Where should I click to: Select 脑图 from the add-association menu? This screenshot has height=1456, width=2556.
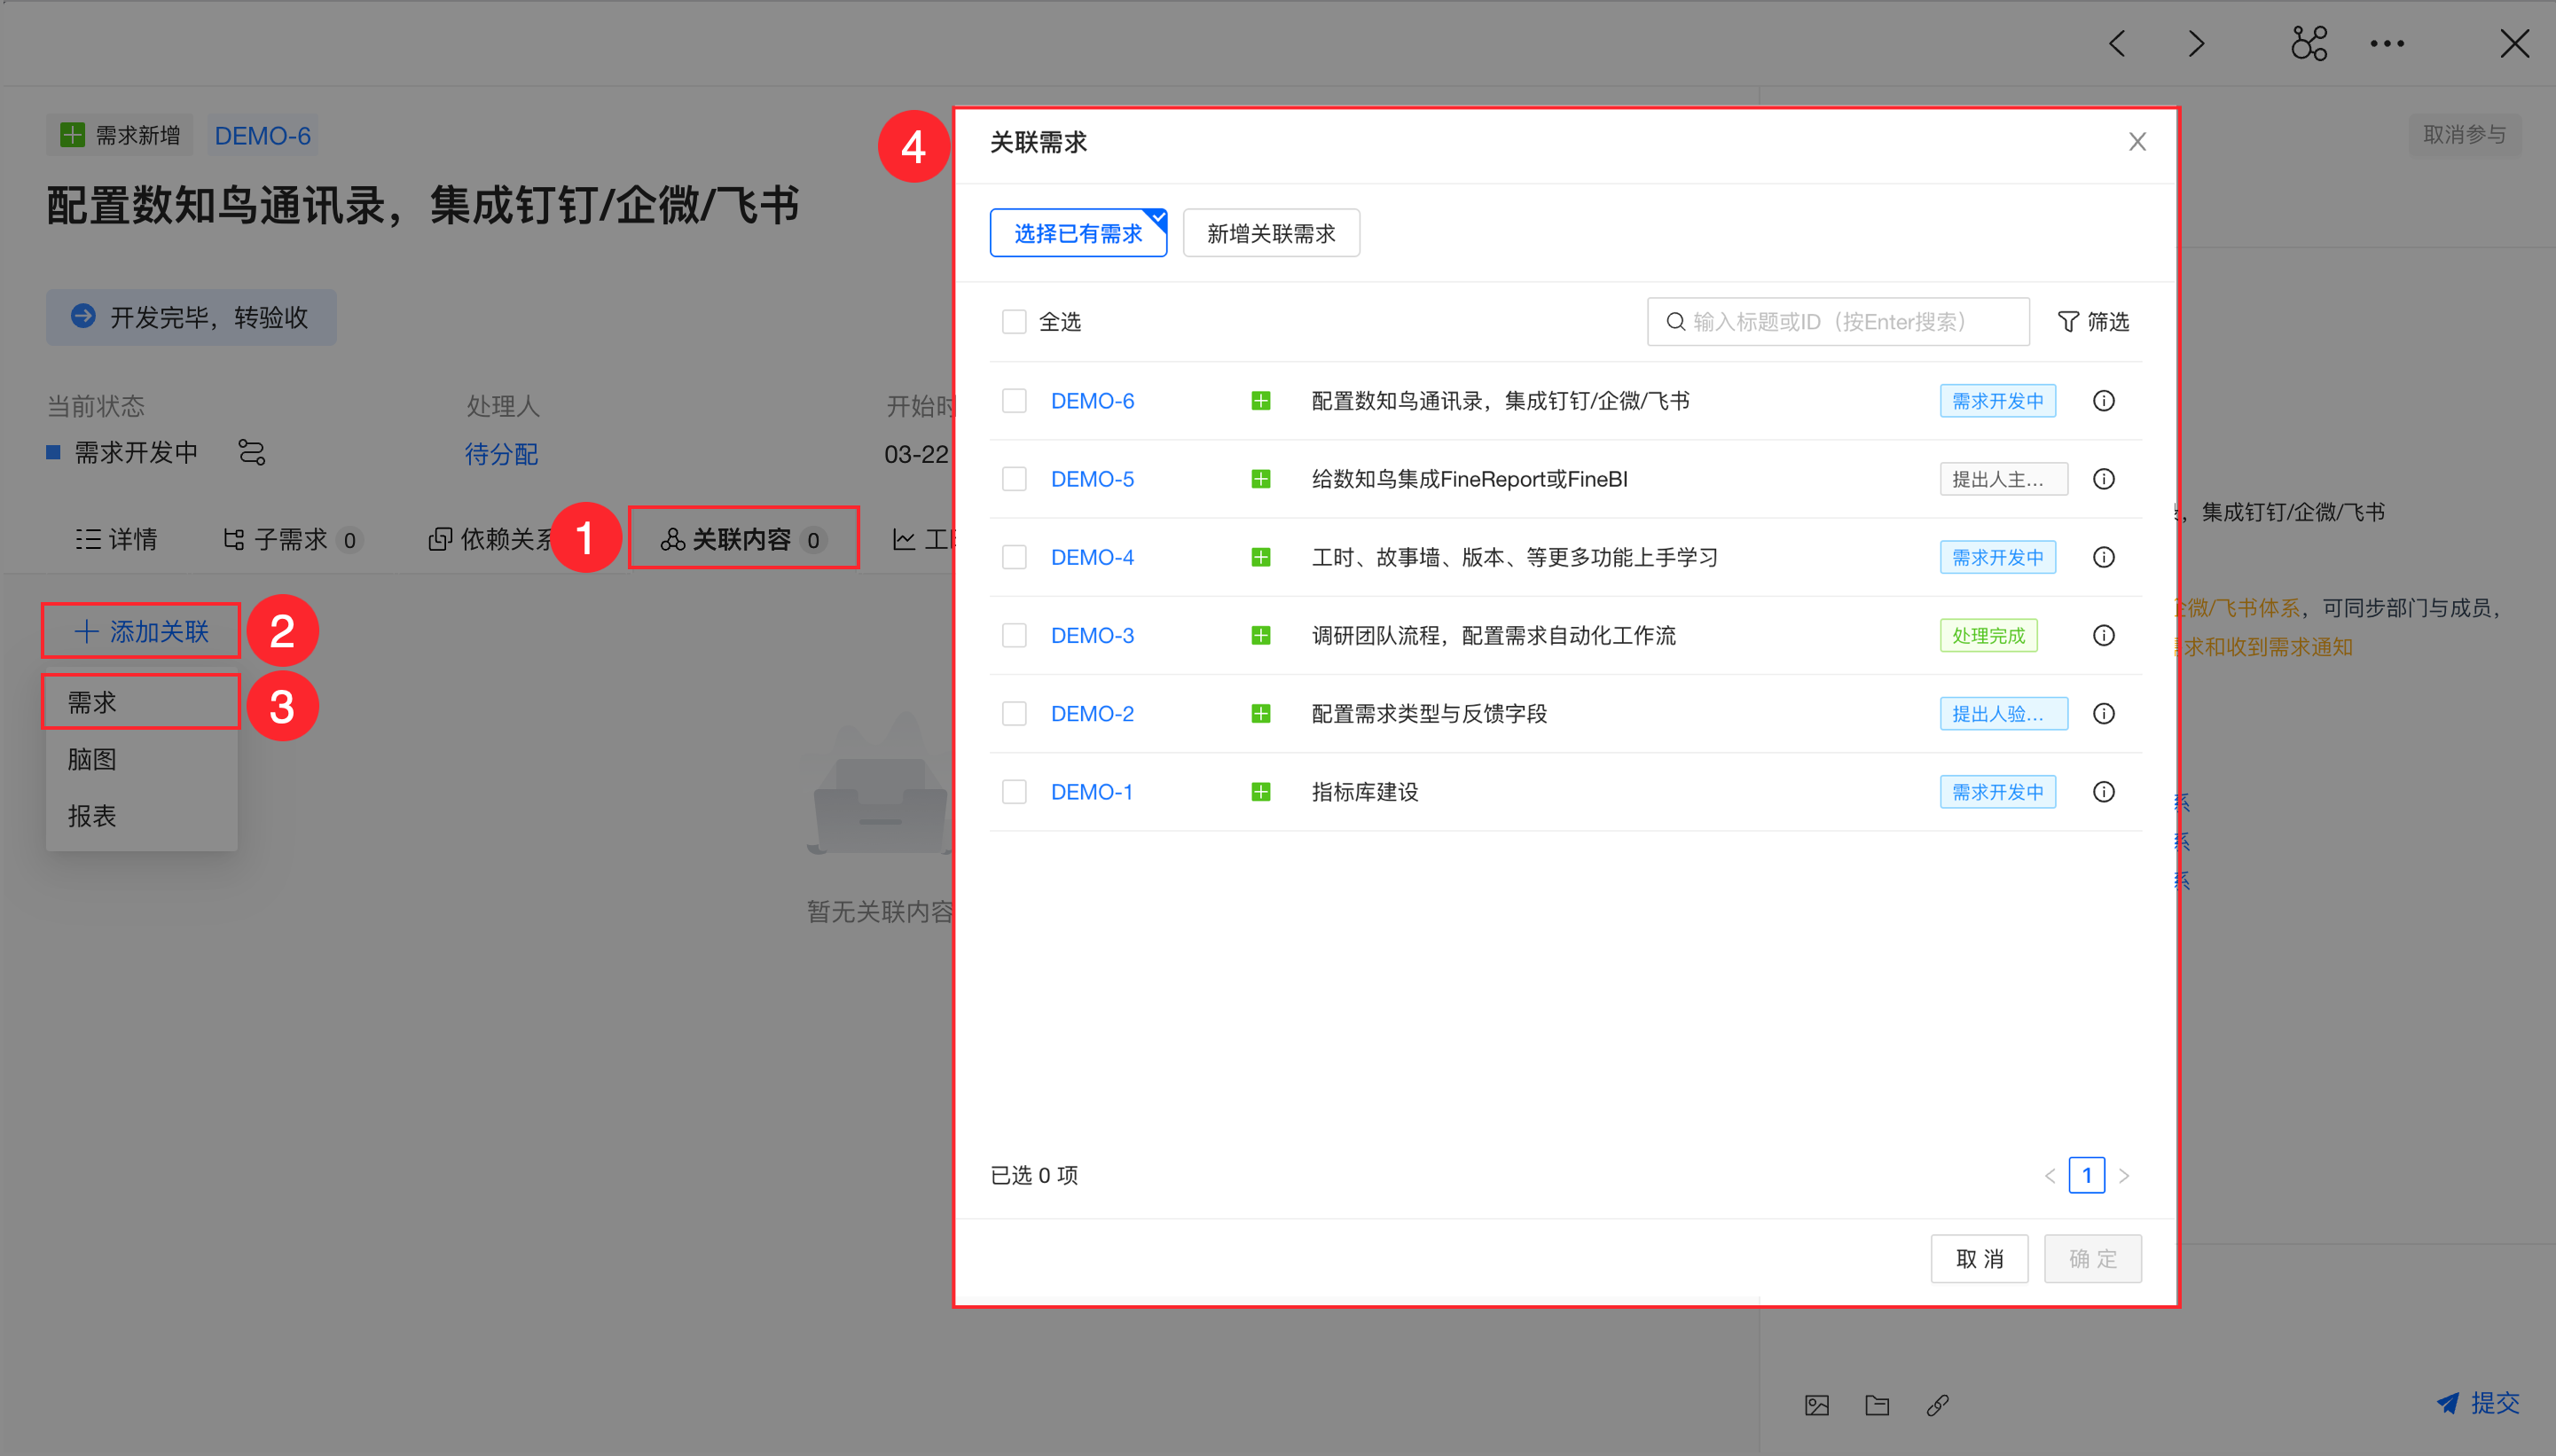coord(92,759)
